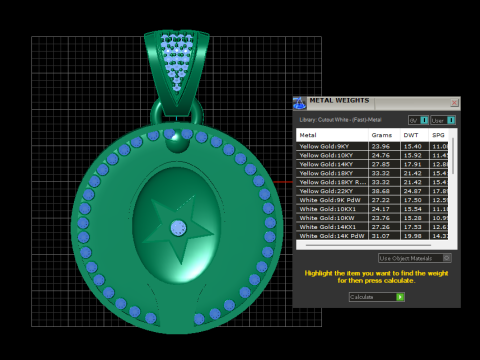480x360 pixels.
Task: Select the Yellow Gold:14KY row
Action: [372, 164]
